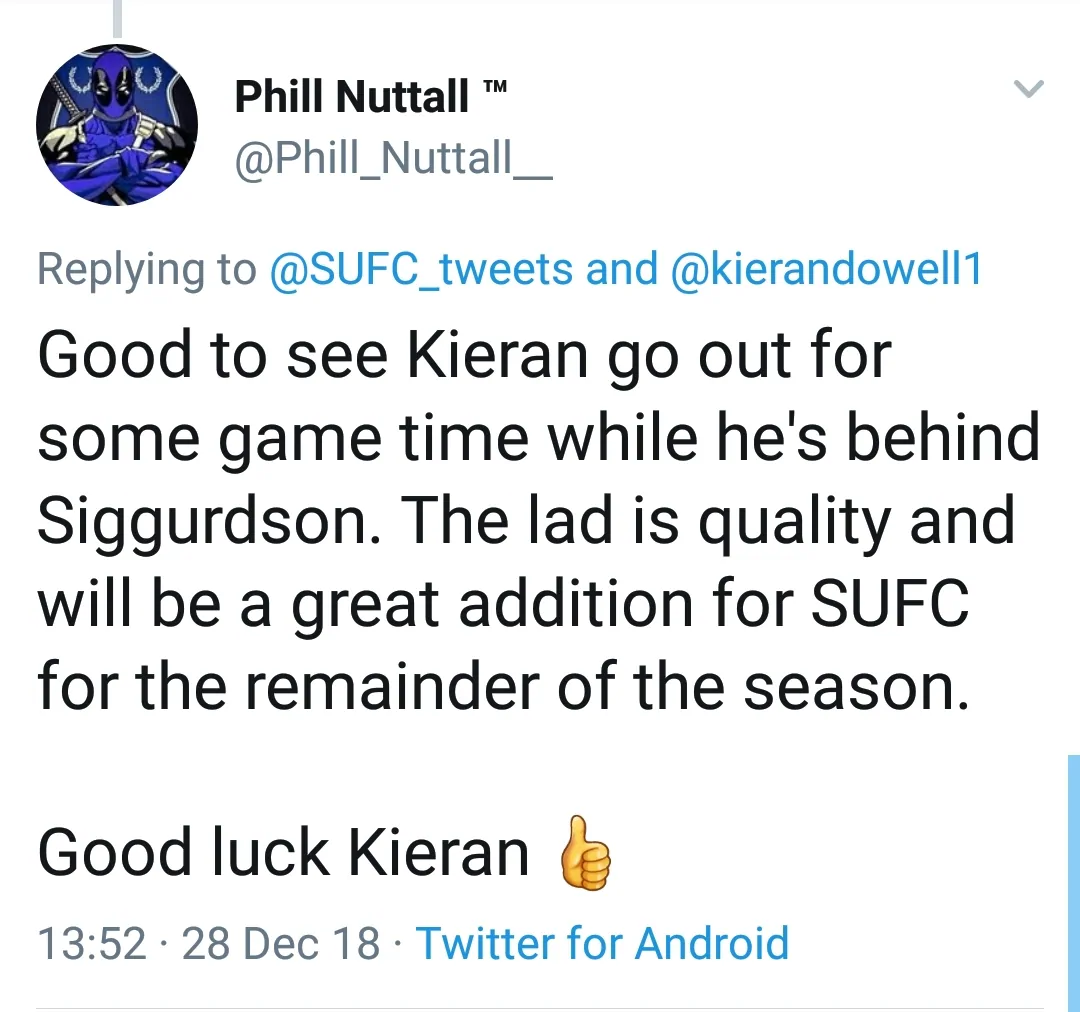
Task: Click the thread connector line above avatar
Action: coord(118,18)
